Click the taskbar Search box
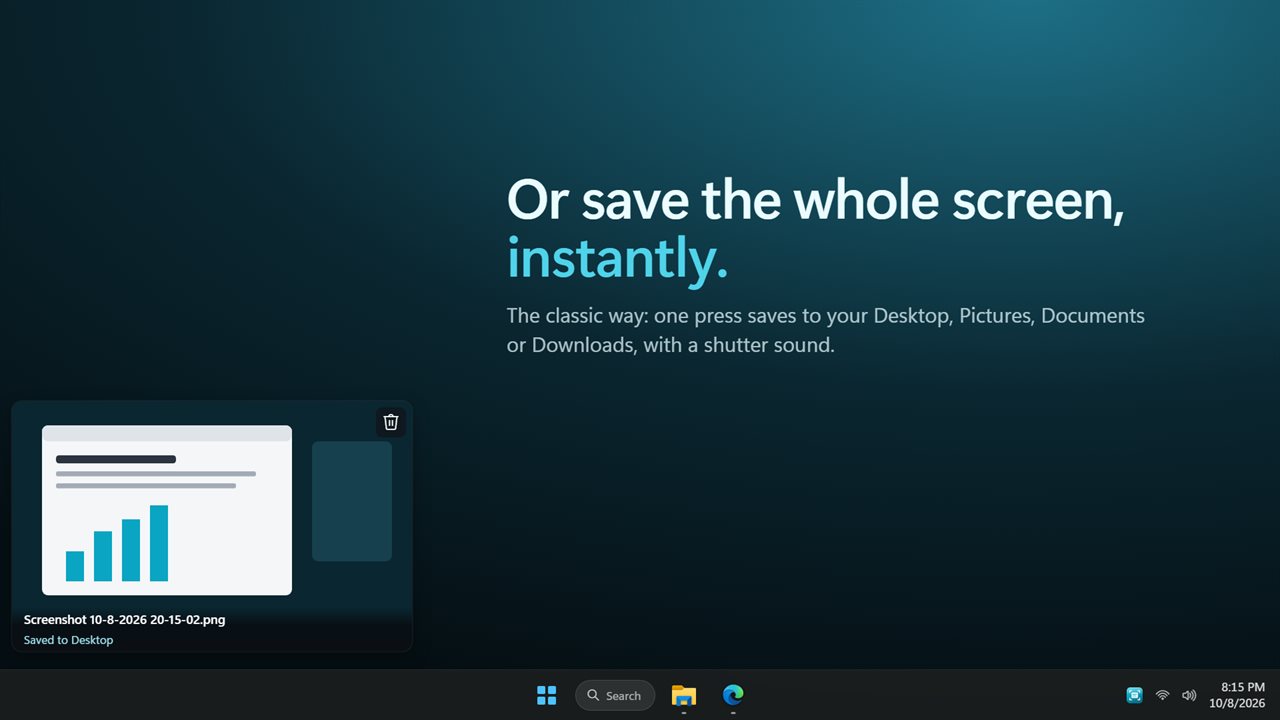The height and width of the screenshot is (720, 1280). tap(615, 695)
